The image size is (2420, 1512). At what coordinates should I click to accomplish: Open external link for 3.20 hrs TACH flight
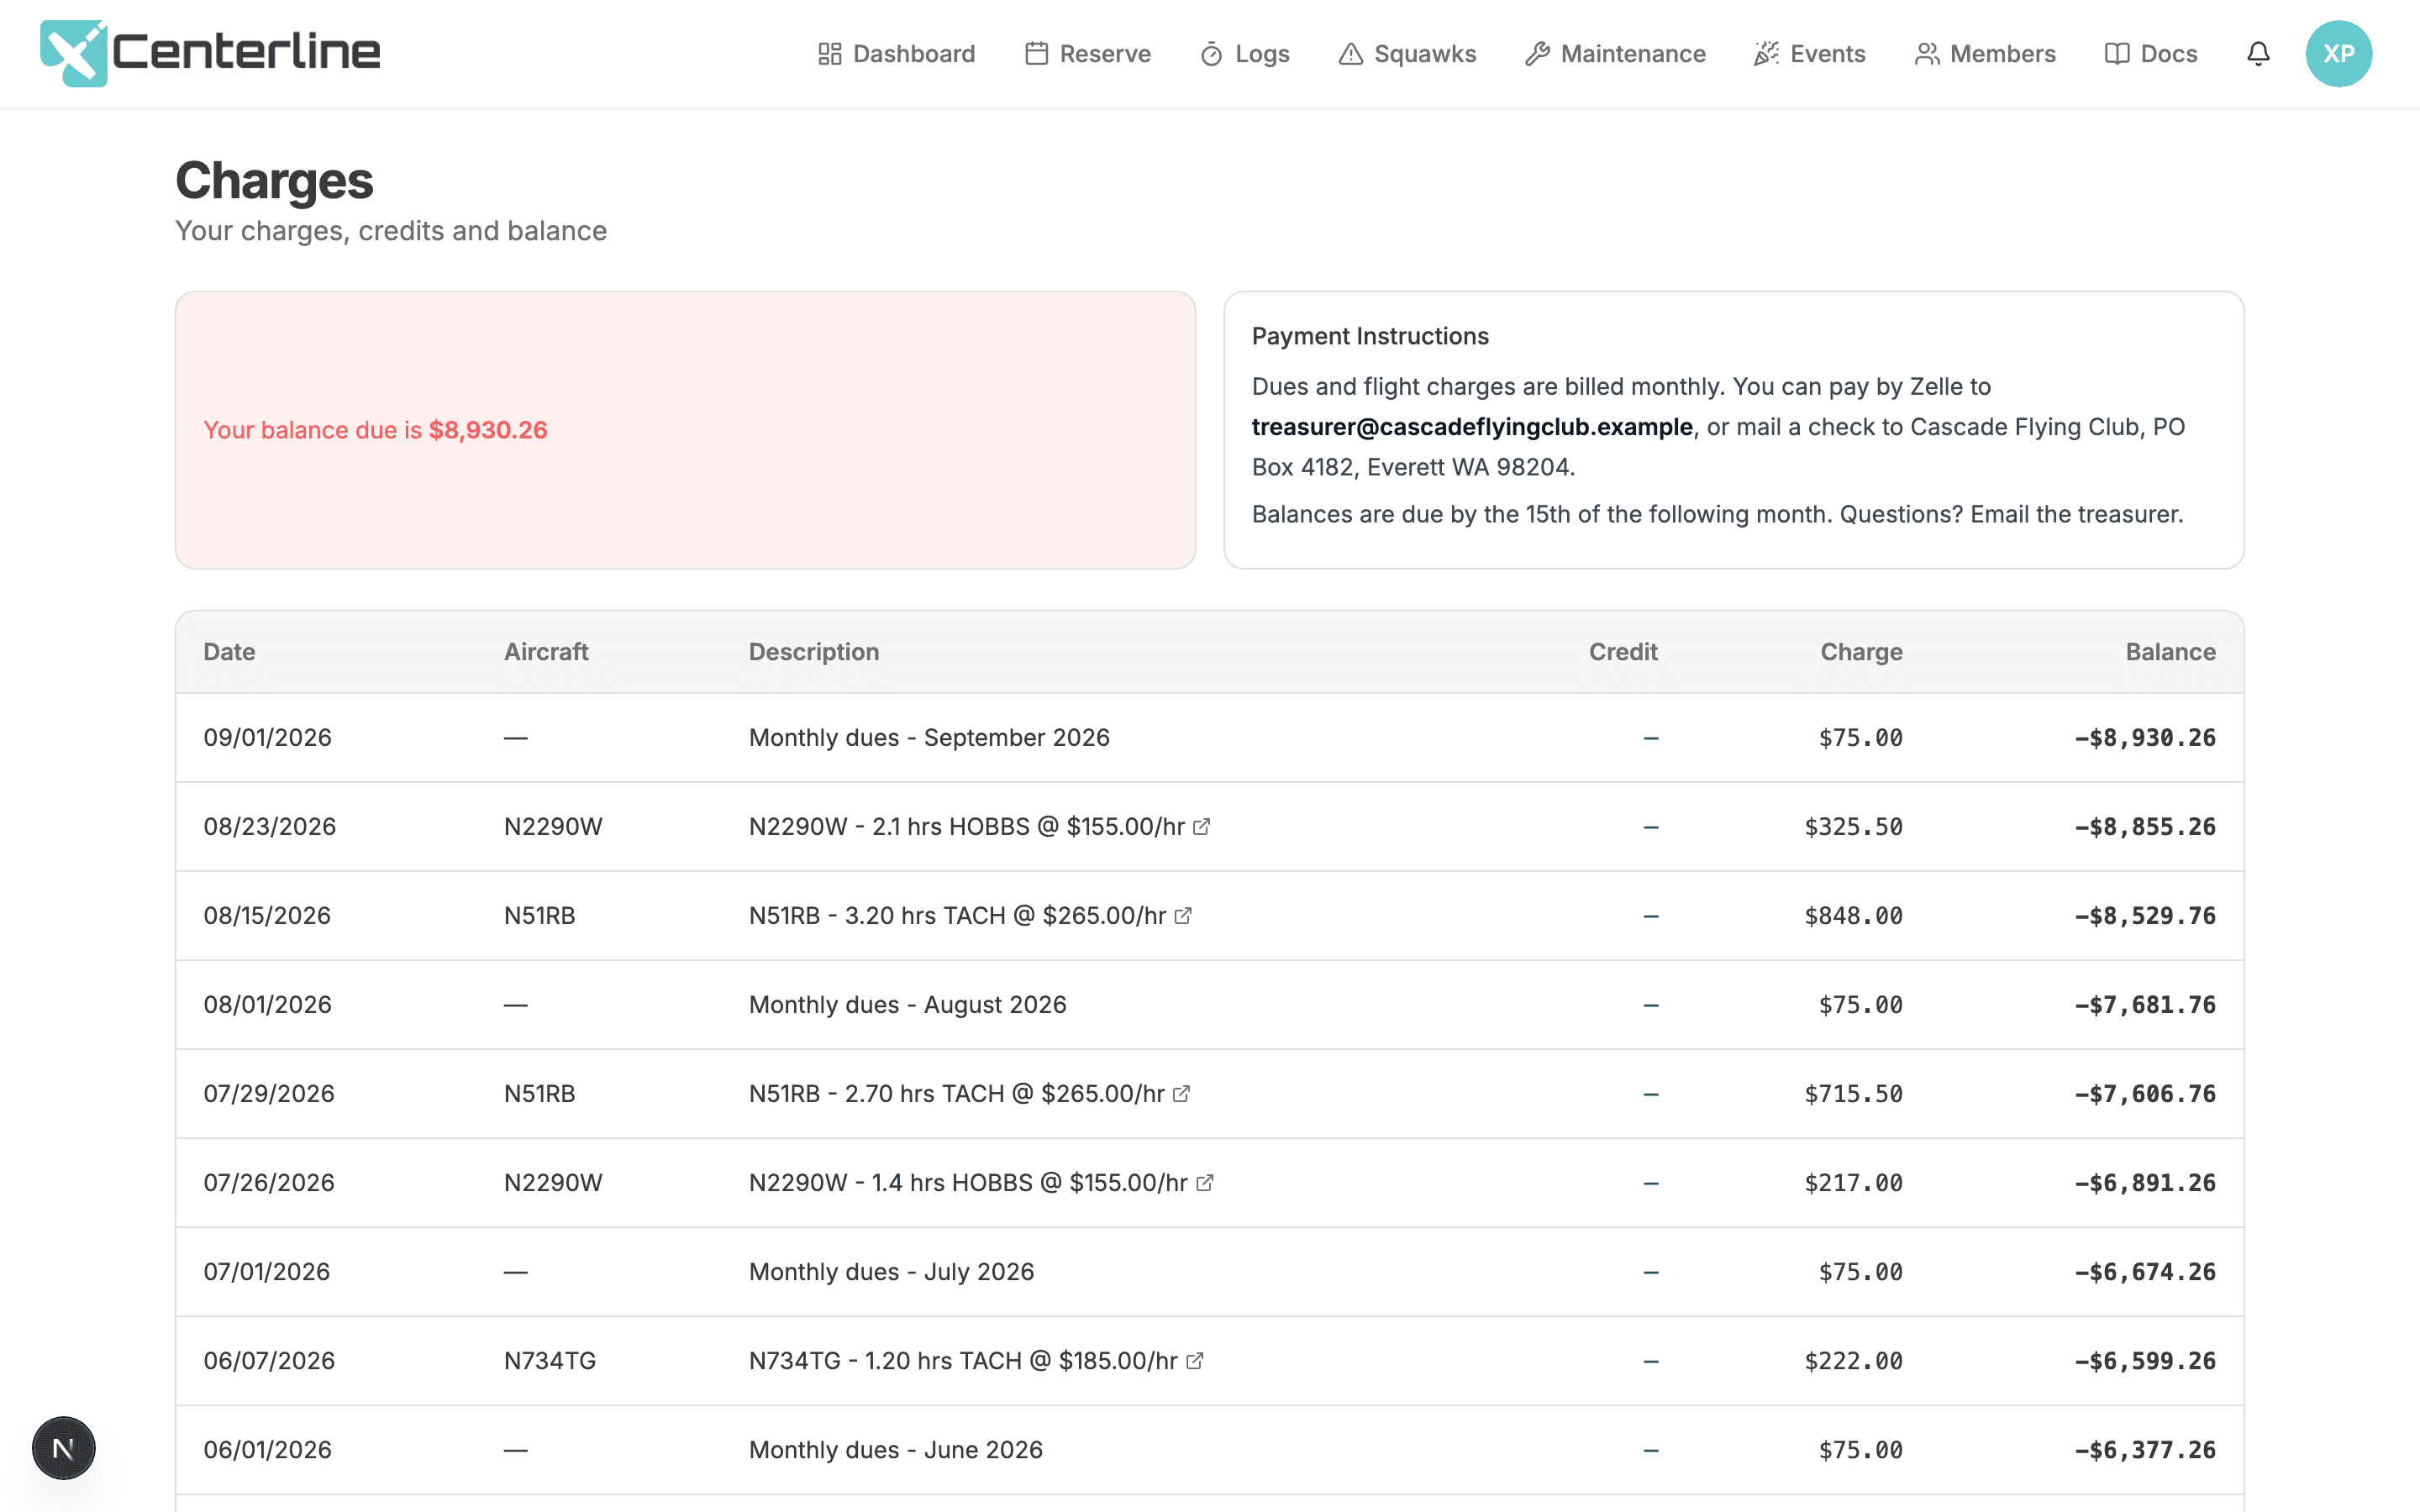tap(1183, 916)
